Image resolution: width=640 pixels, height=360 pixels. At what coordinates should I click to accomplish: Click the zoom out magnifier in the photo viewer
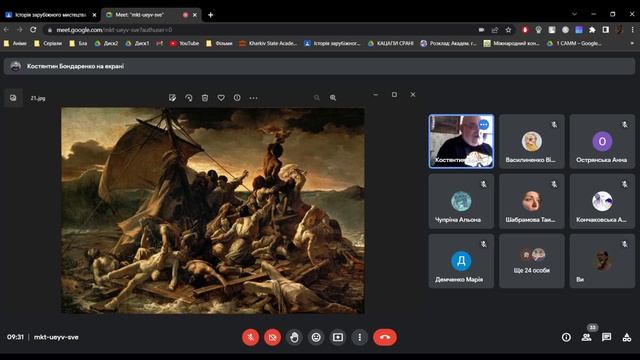point(317,98)
